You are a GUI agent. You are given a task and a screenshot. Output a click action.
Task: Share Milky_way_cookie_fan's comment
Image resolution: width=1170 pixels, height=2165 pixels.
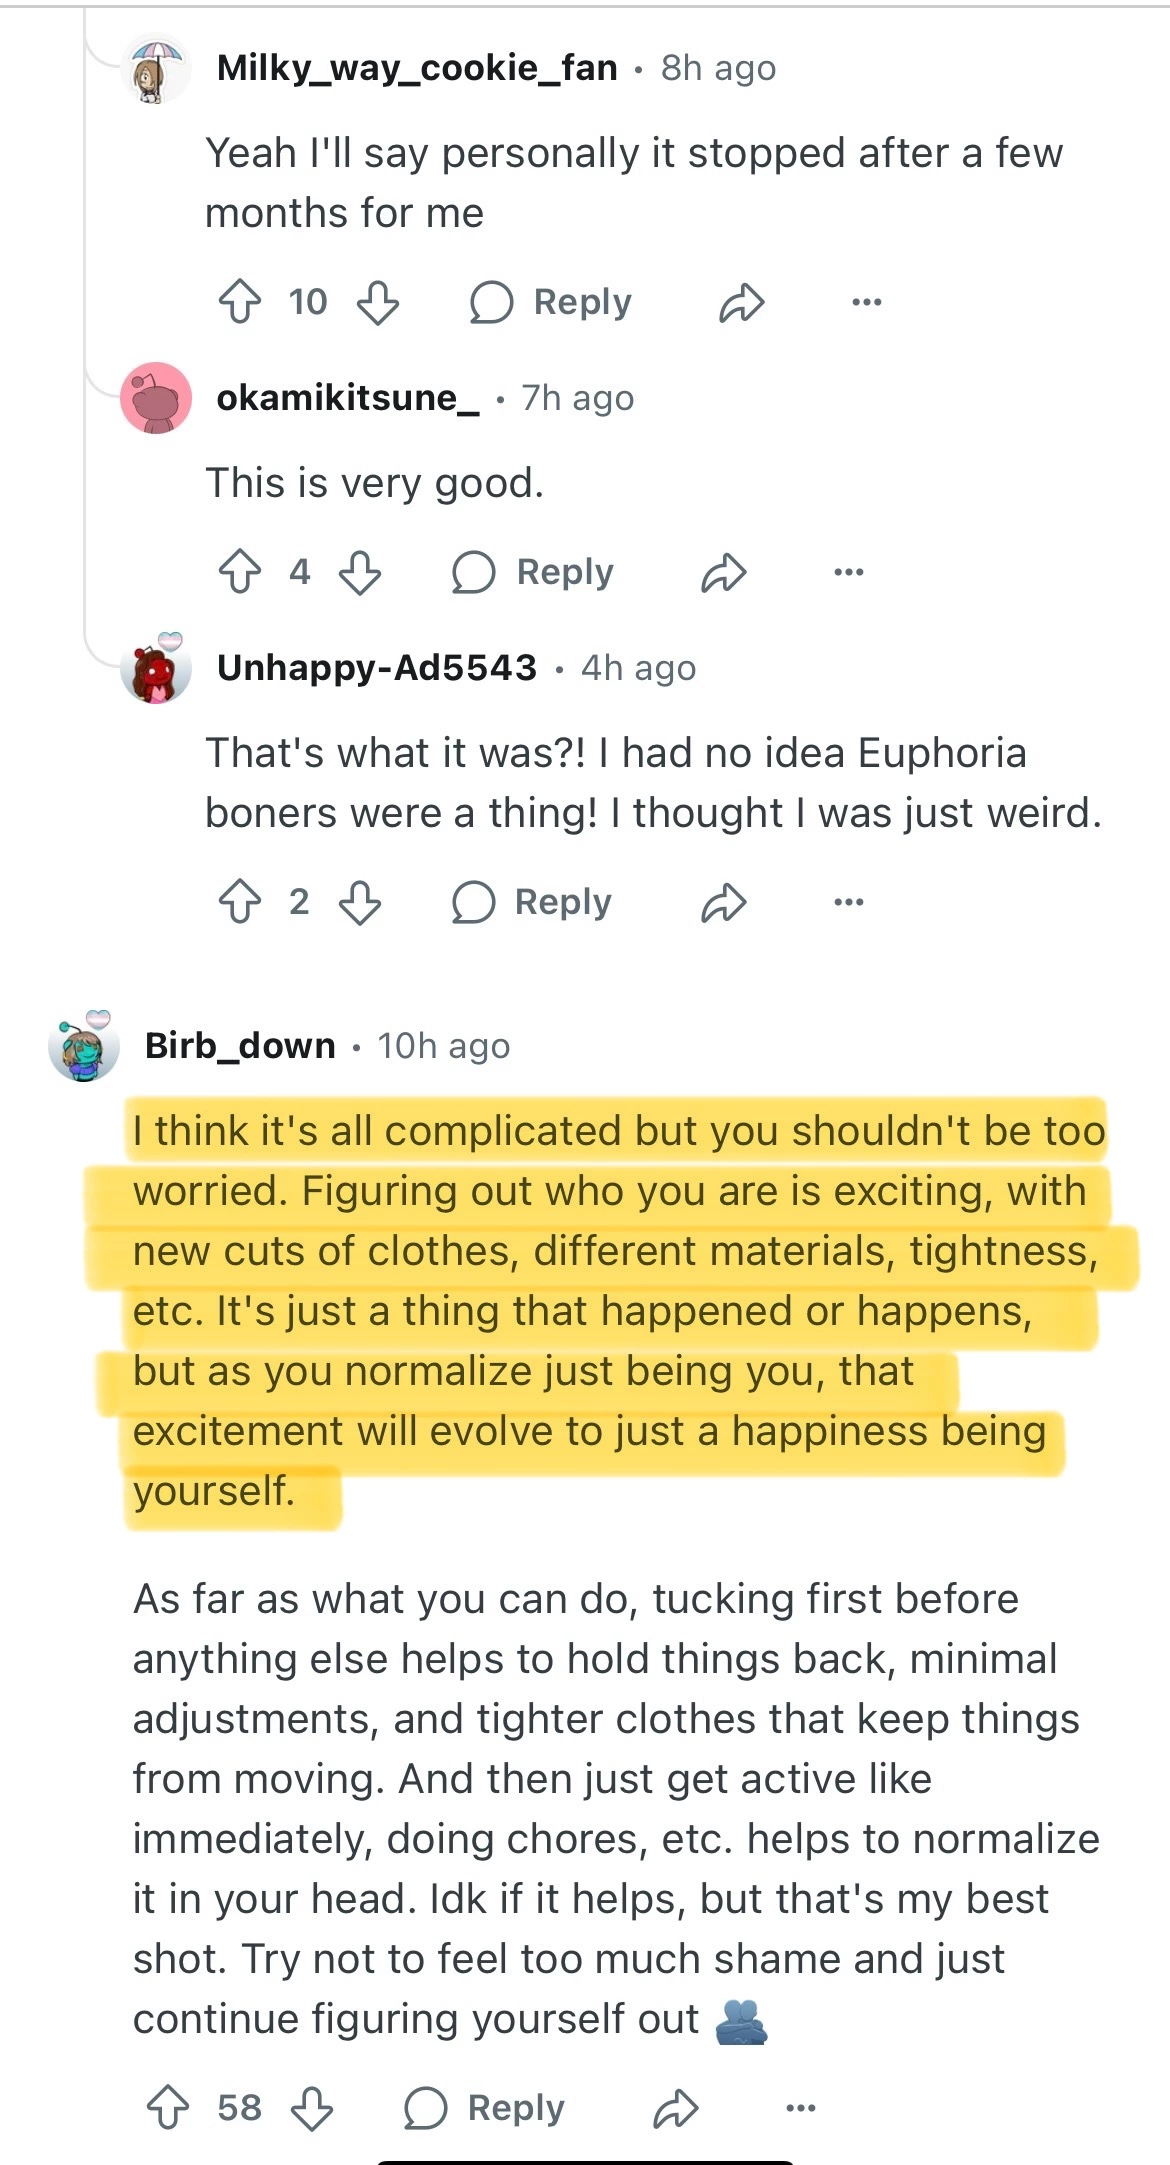click(x=741, y=302)
